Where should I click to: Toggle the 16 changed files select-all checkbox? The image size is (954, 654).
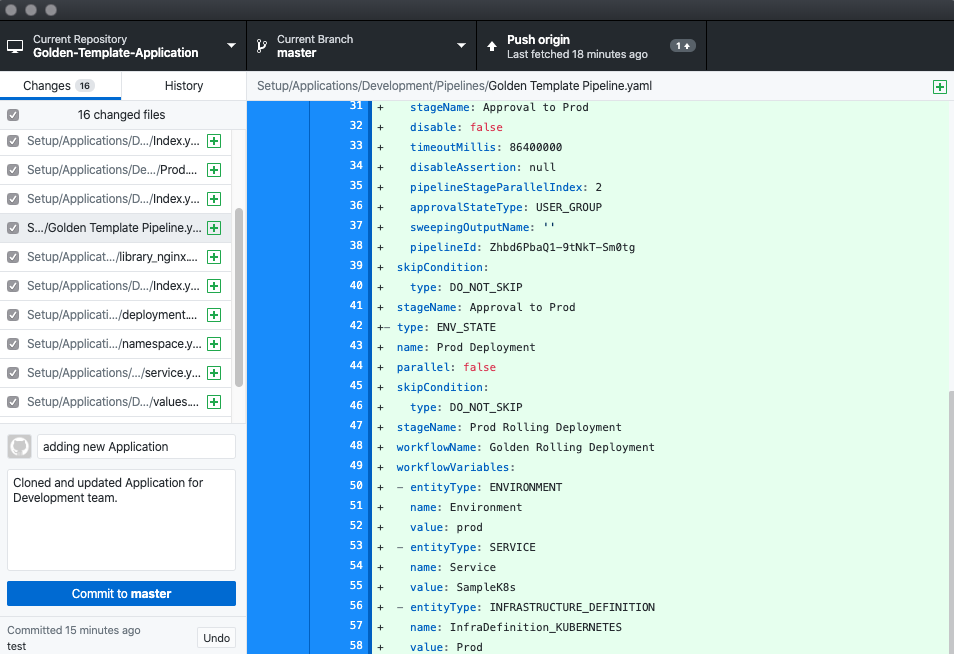[13, 115]
